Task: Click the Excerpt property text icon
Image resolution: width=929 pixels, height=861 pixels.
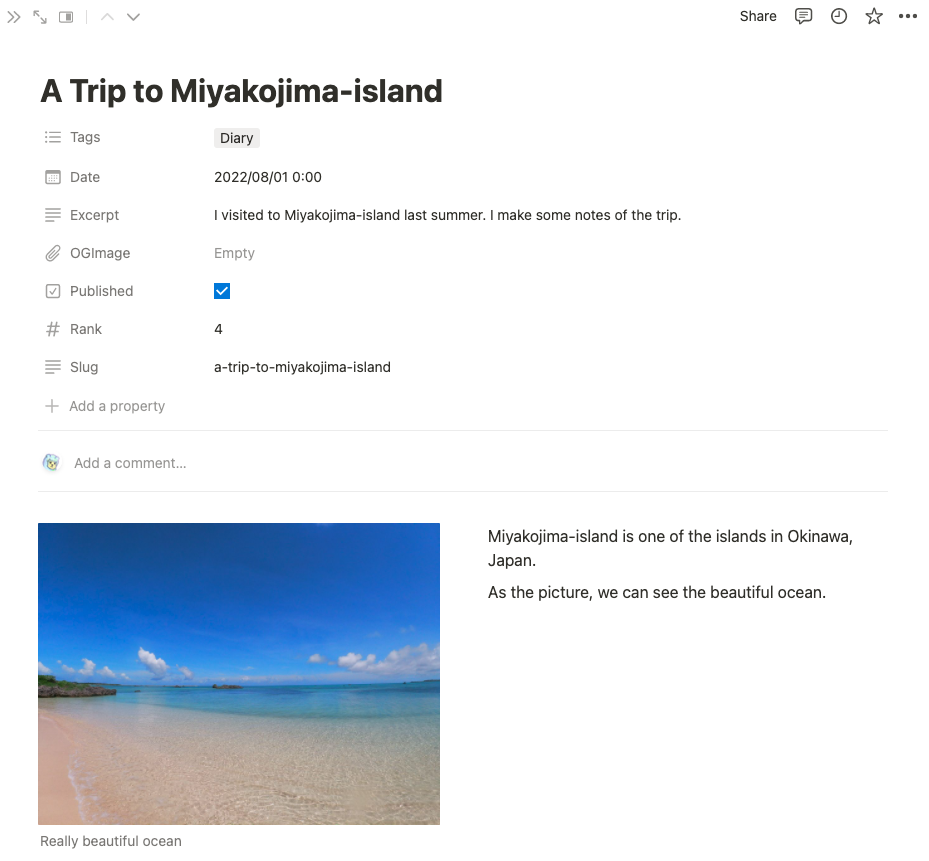Action: point(53,215)
